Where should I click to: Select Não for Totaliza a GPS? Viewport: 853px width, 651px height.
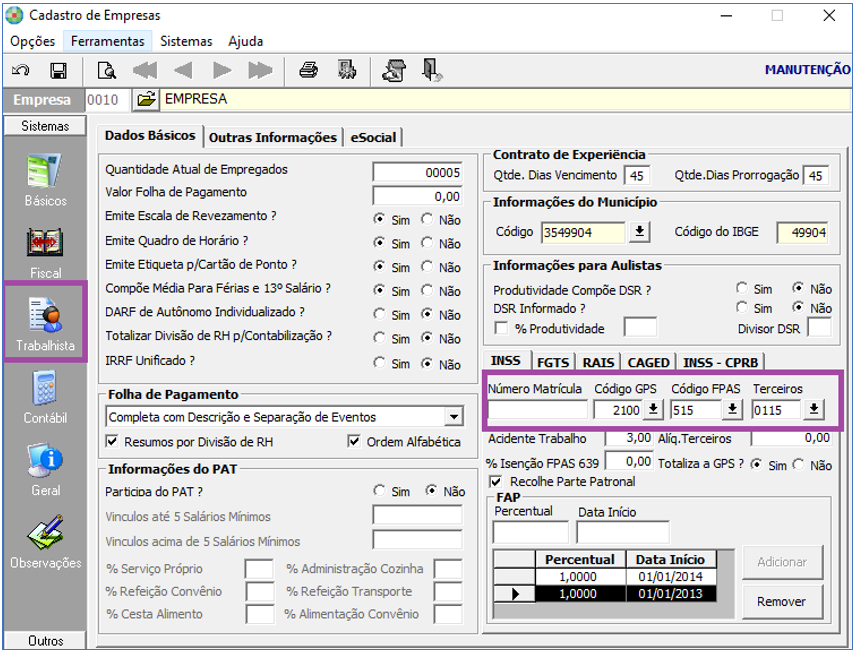pos(799,465)
